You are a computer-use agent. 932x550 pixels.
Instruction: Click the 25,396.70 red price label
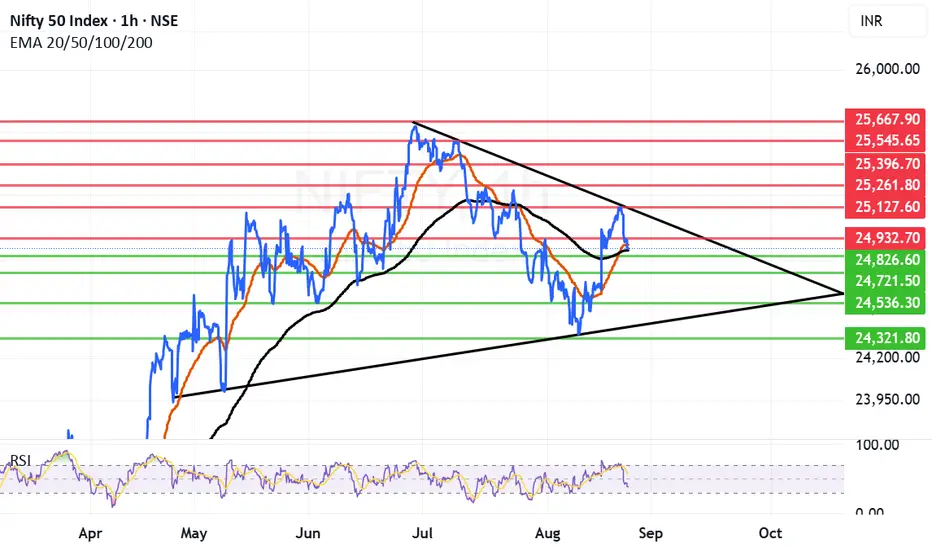pos(887,164)
